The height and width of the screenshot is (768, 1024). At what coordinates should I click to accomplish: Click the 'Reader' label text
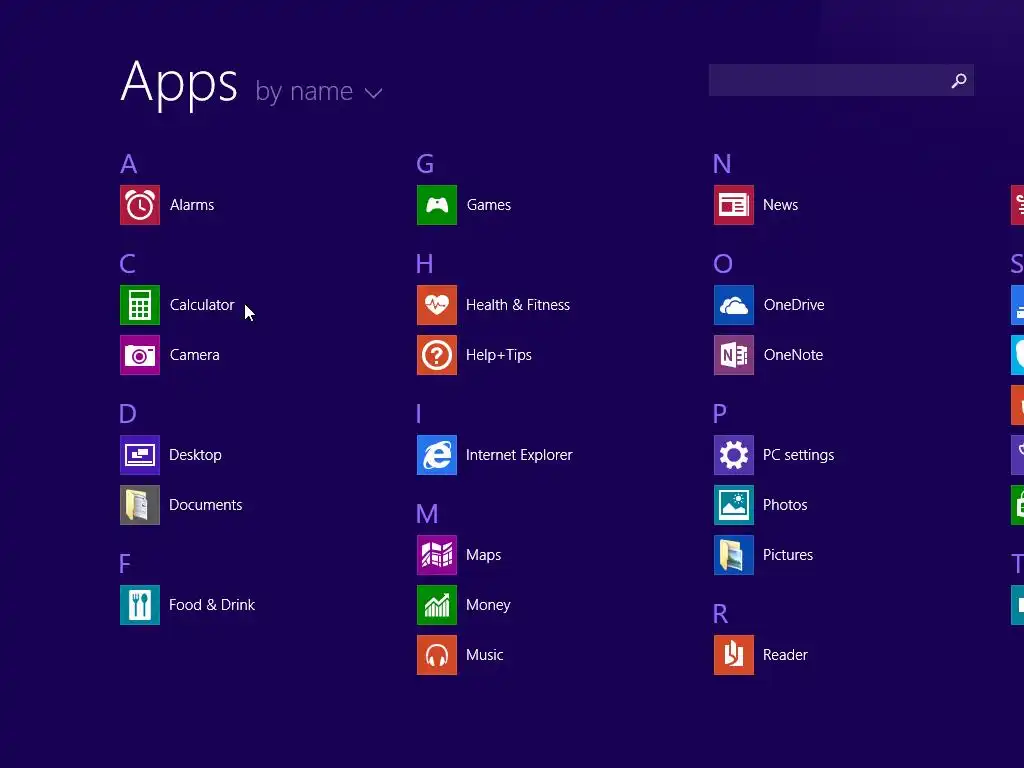click(x=786, y=655)
